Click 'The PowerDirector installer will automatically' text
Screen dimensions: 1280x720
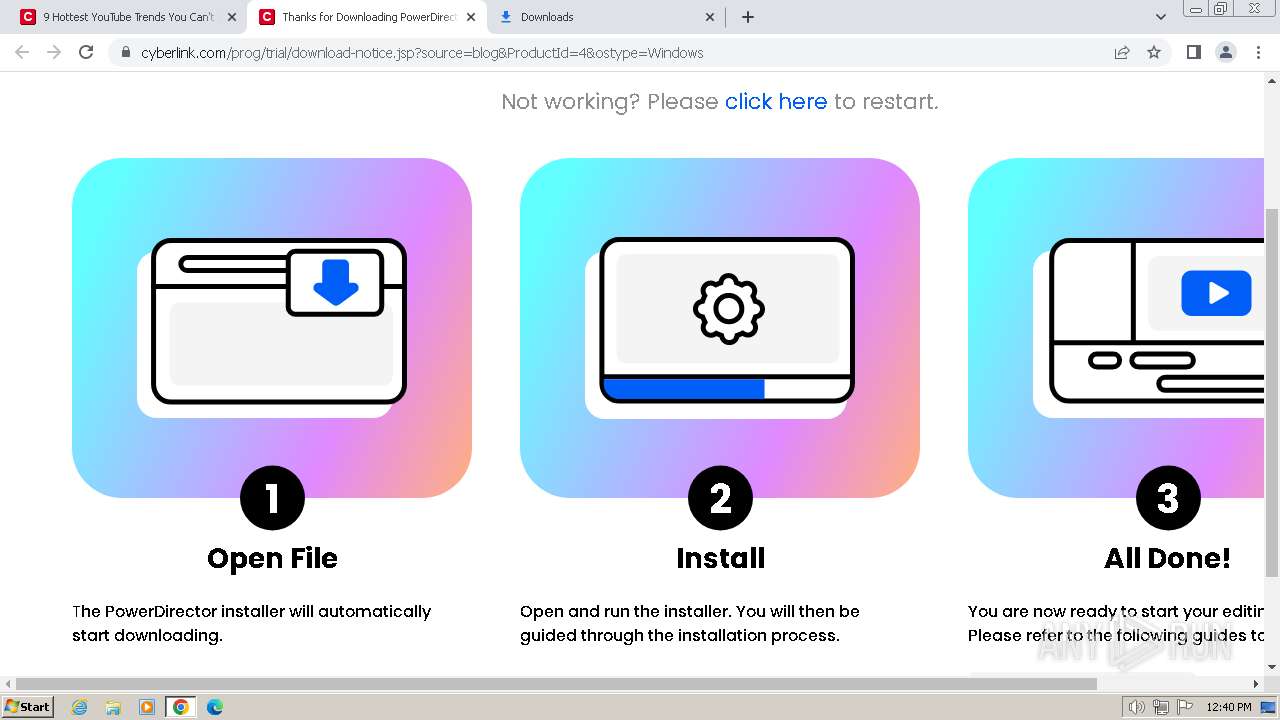click(x=251, y=611)
